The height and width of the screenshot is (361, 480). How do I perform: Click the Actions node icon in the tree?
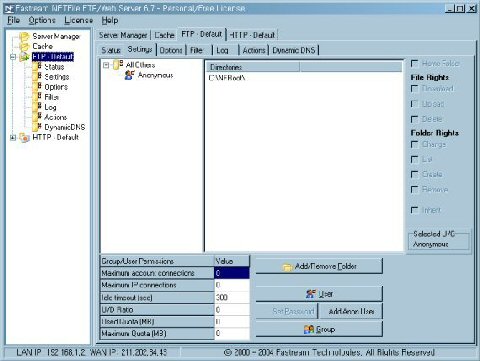coord(37,117)
